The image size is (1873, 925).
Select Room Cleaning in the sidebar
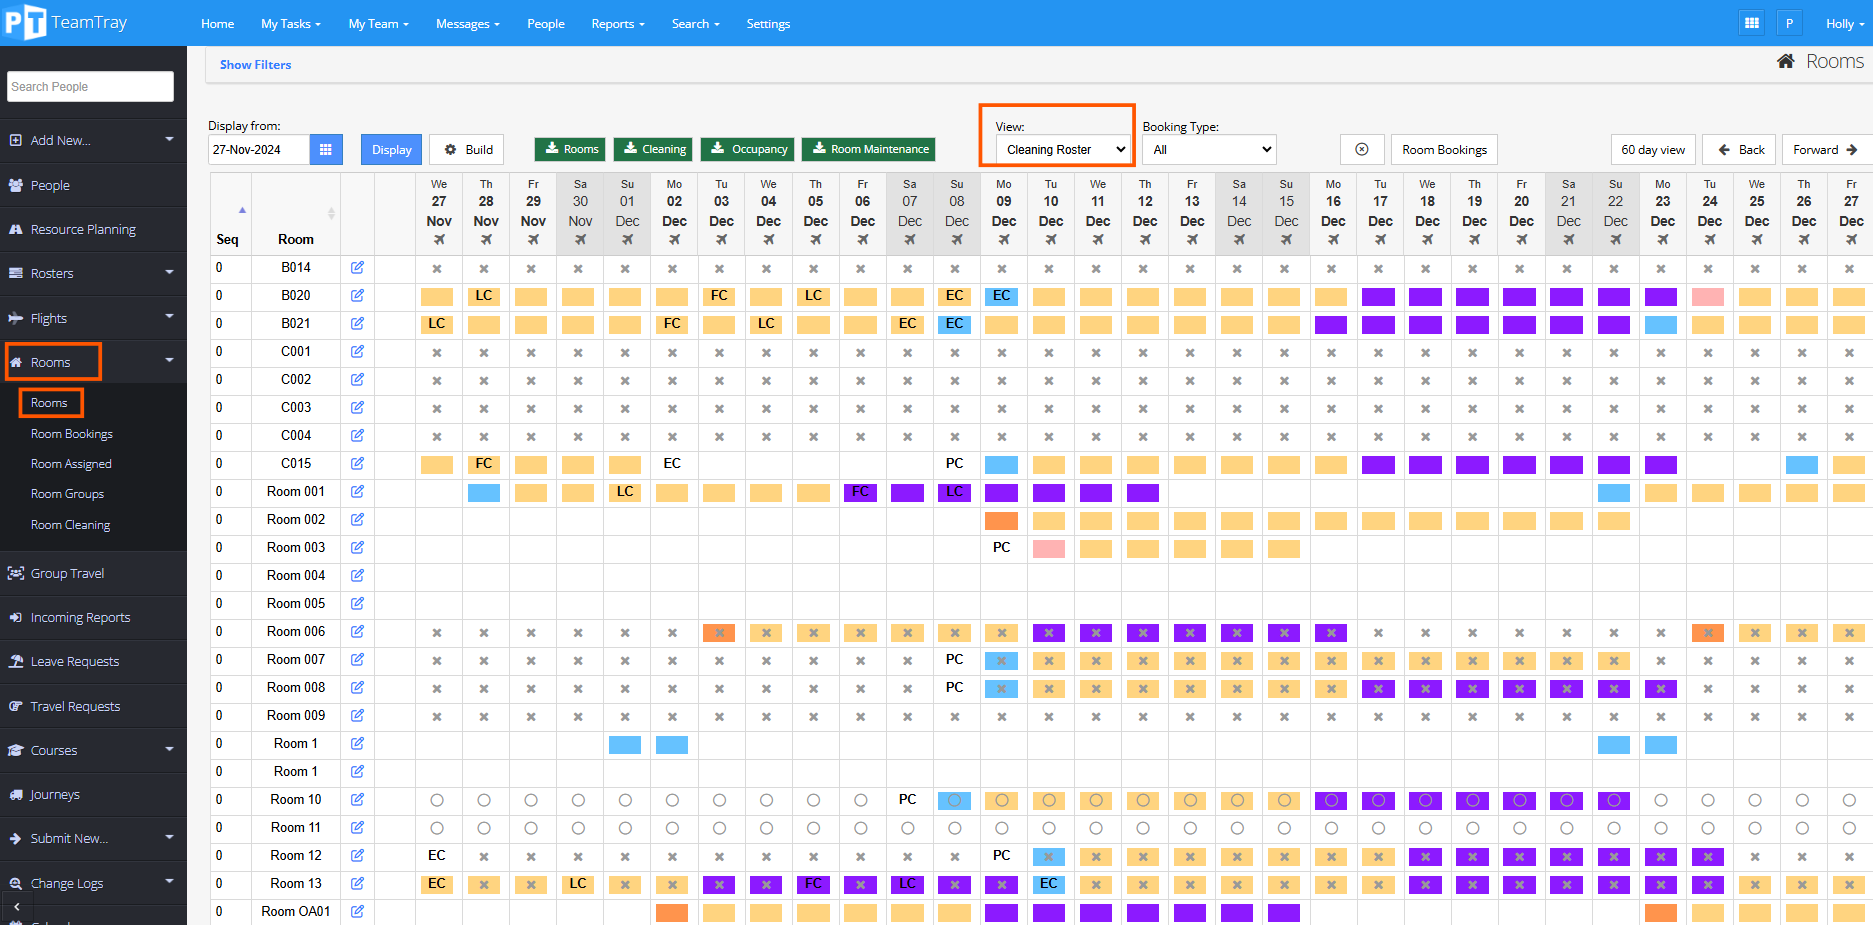coord(70,525)
